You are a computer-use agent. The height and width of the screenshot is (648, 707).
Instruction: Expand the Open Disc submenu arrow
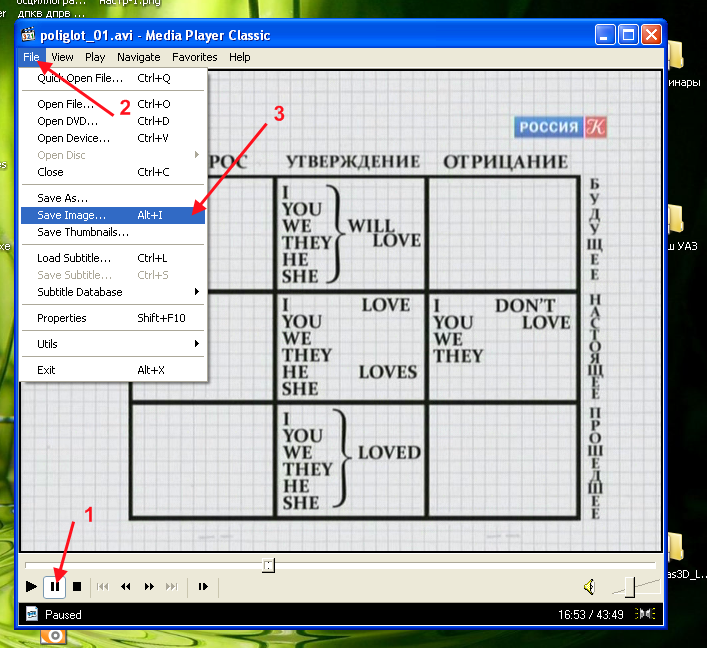pyautogui.click(x=197, y=155)
